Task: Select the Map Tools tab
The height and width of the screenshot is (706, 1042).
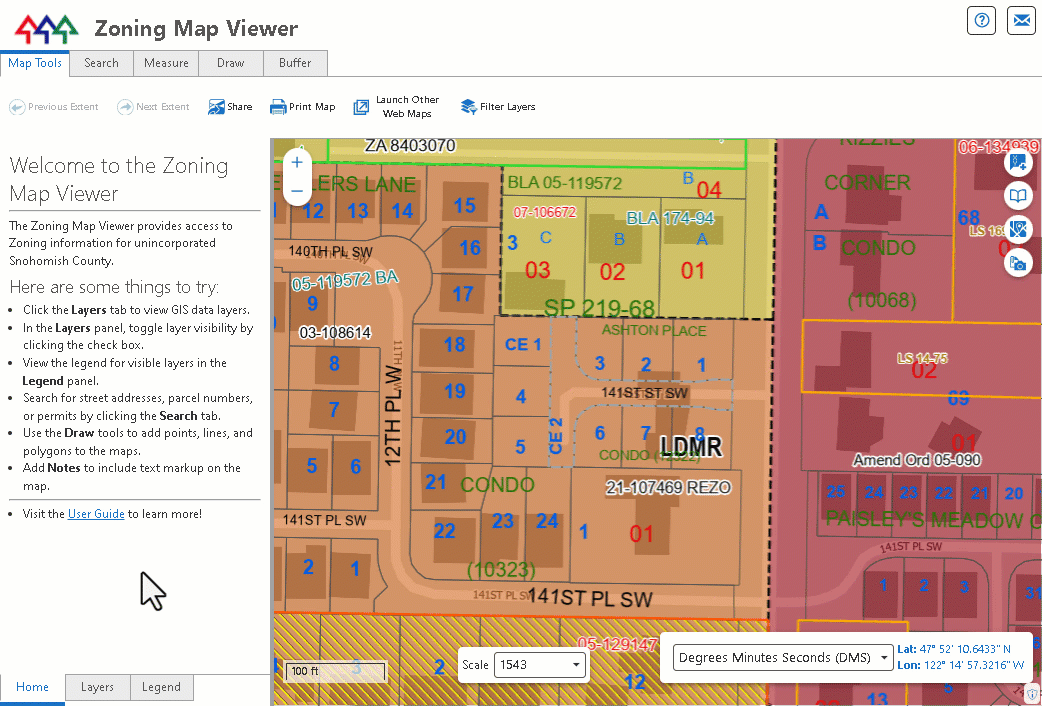Action: 35,63
